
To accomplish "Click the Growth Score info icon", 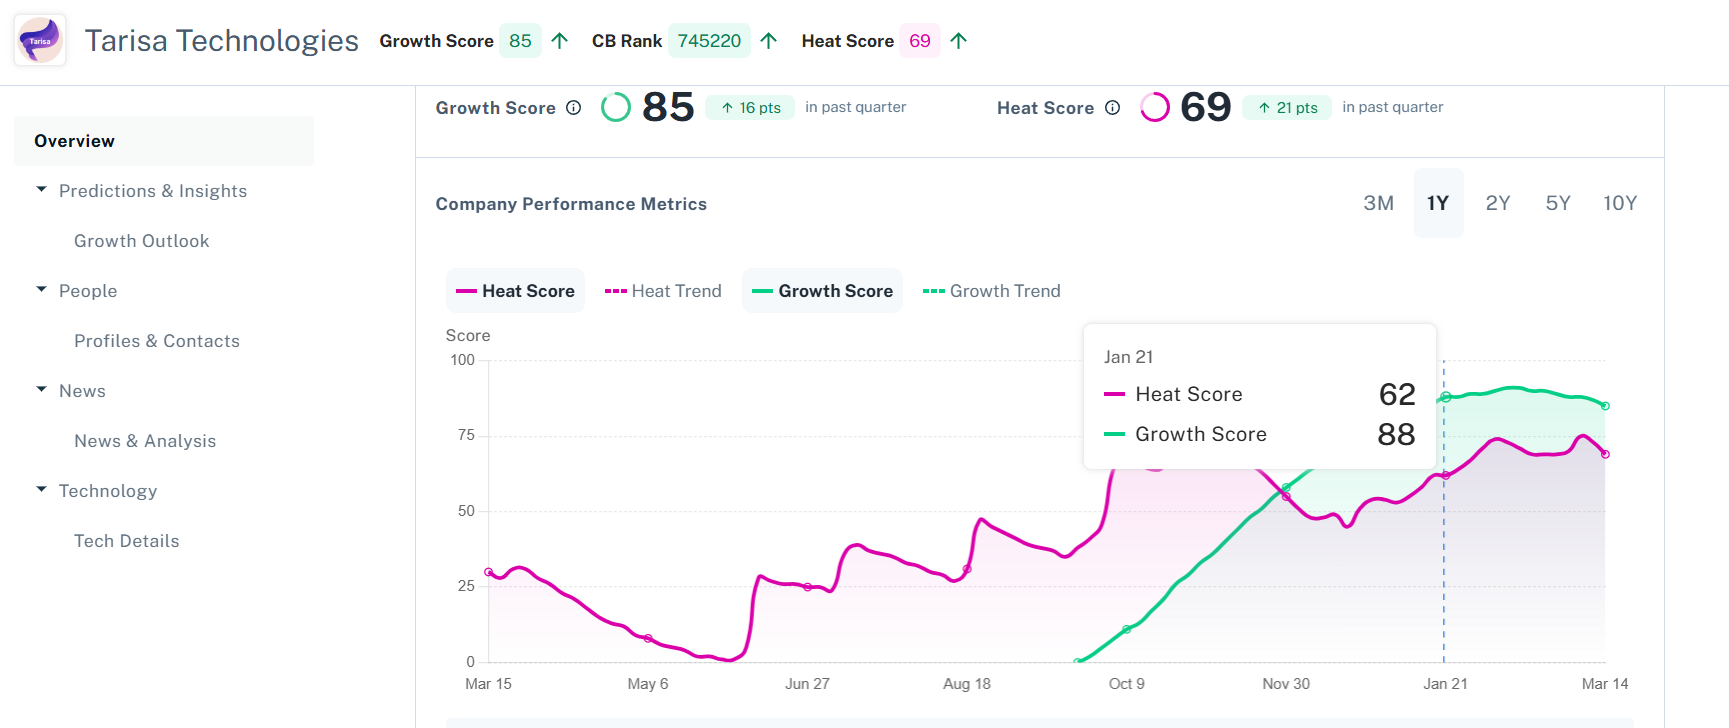I will click(x=573, y=108).
